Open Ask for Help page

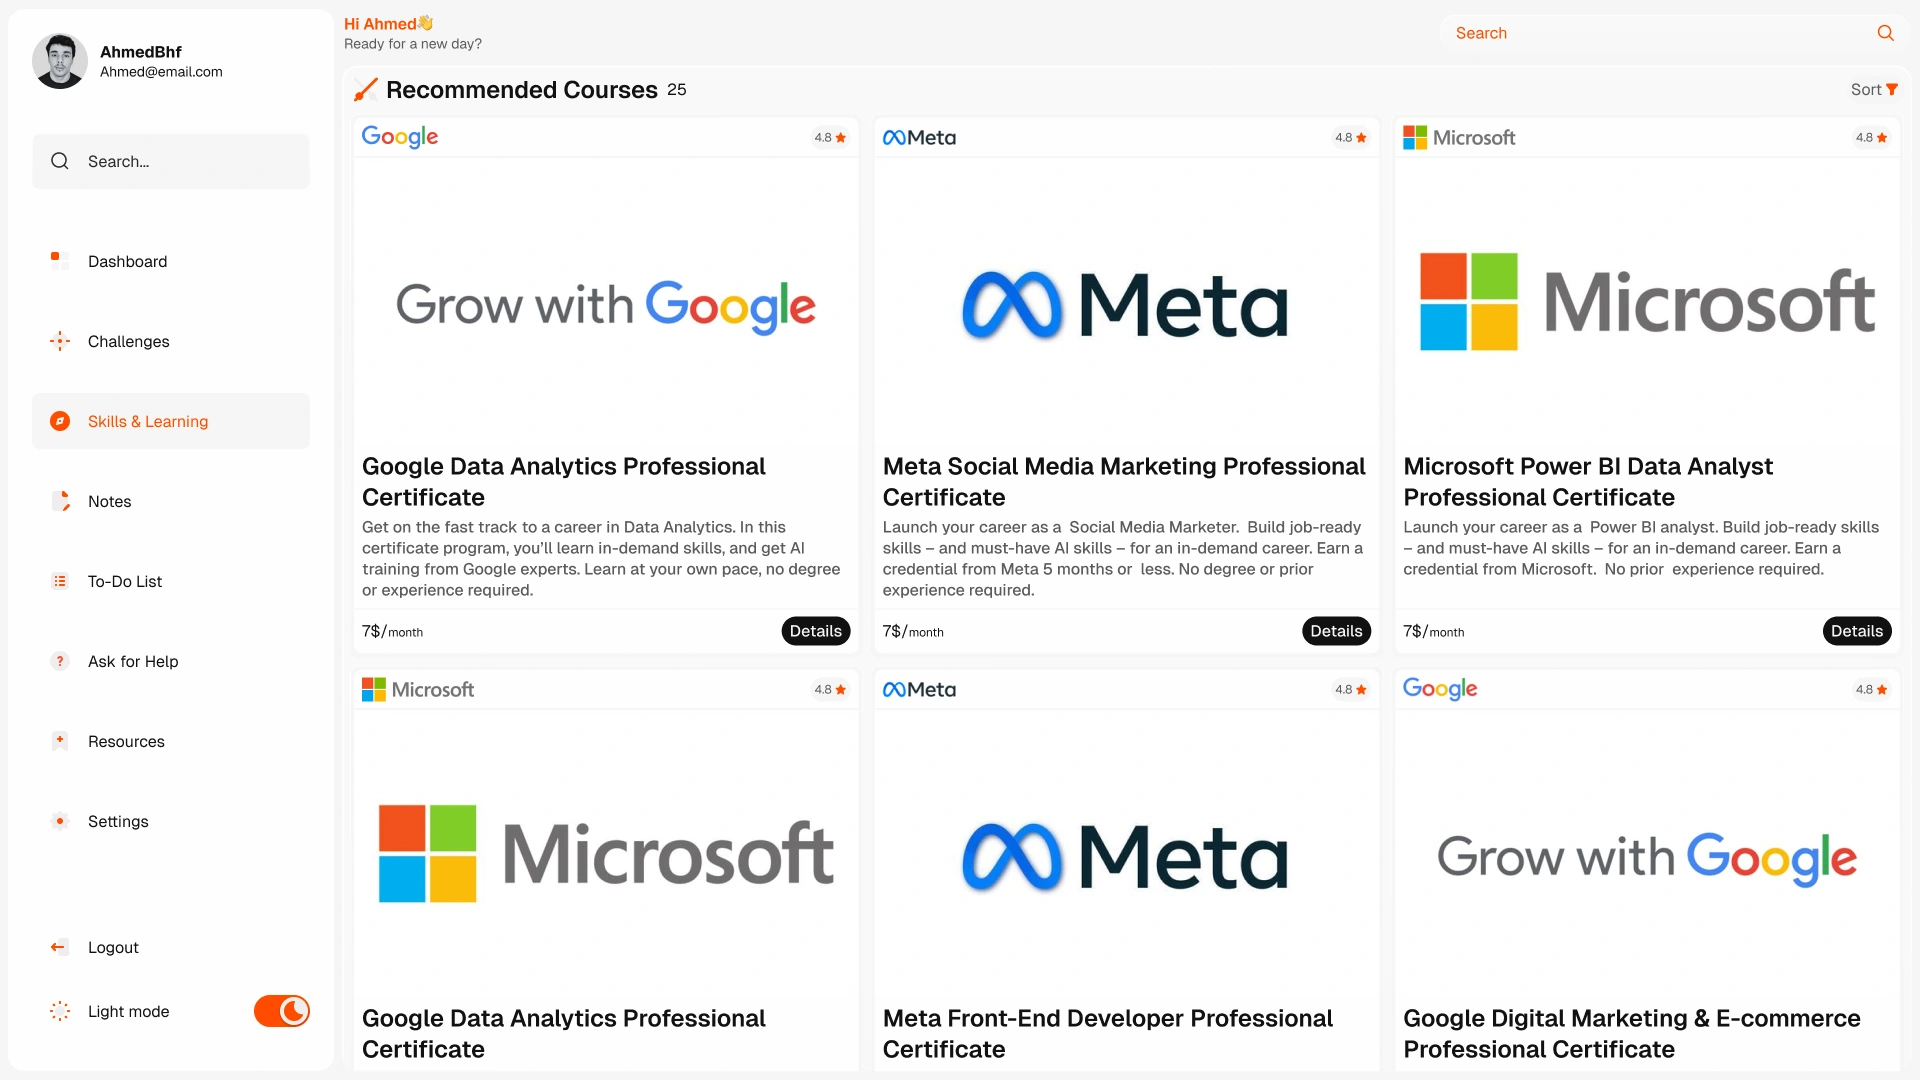coord(171,661)
